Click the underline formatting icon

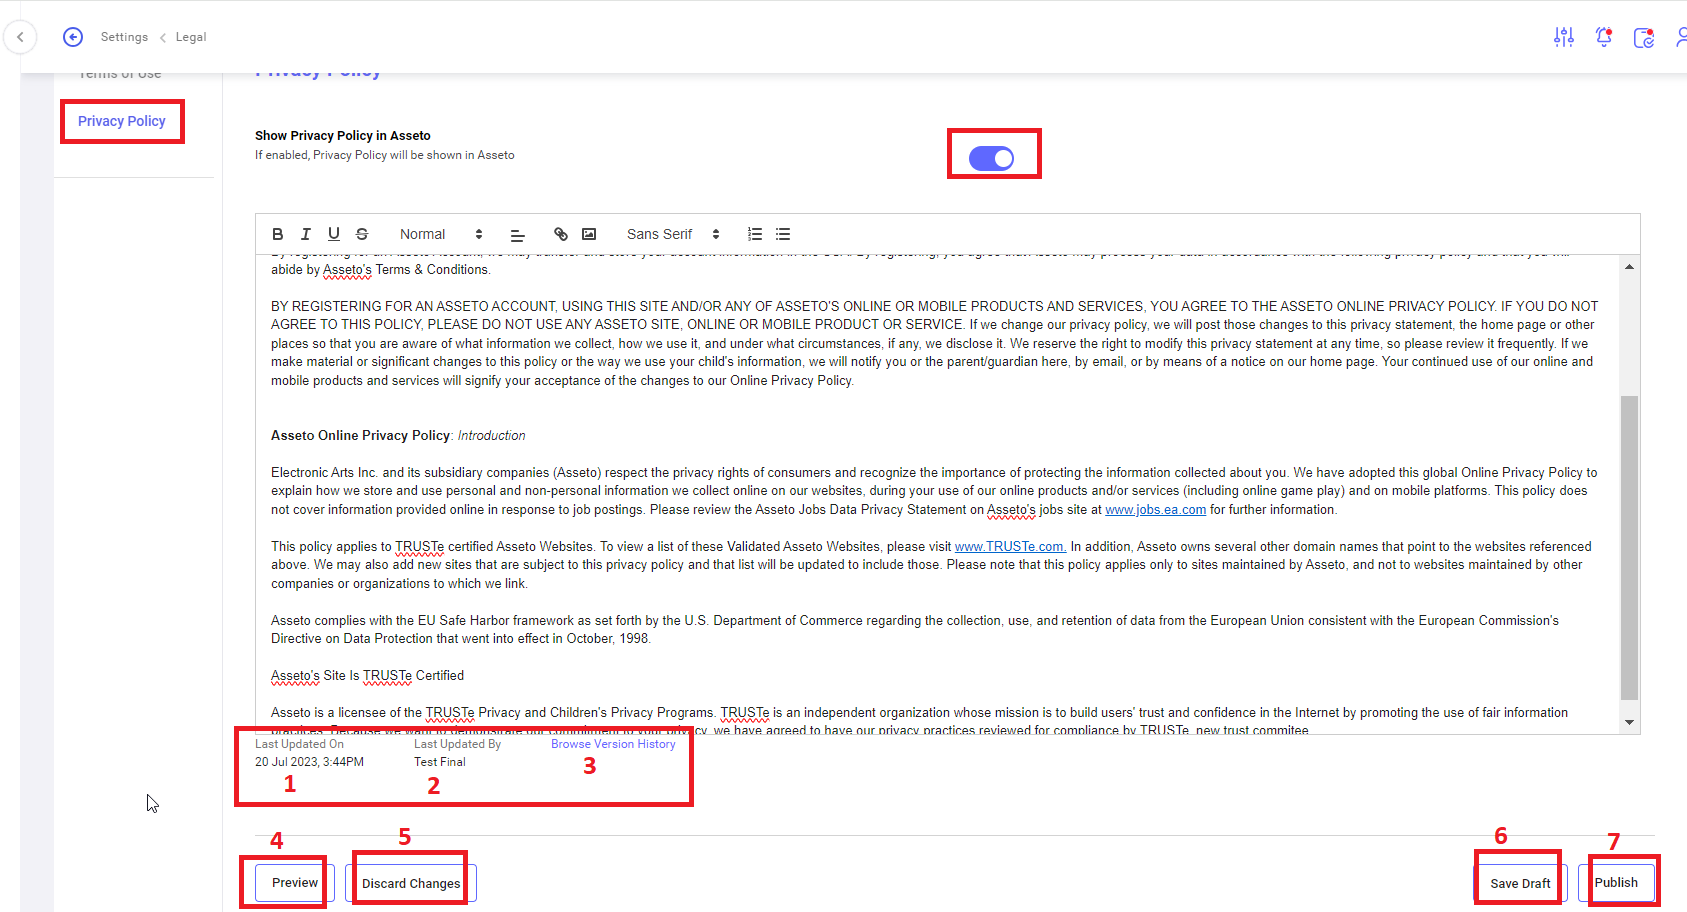pos(334,234)
